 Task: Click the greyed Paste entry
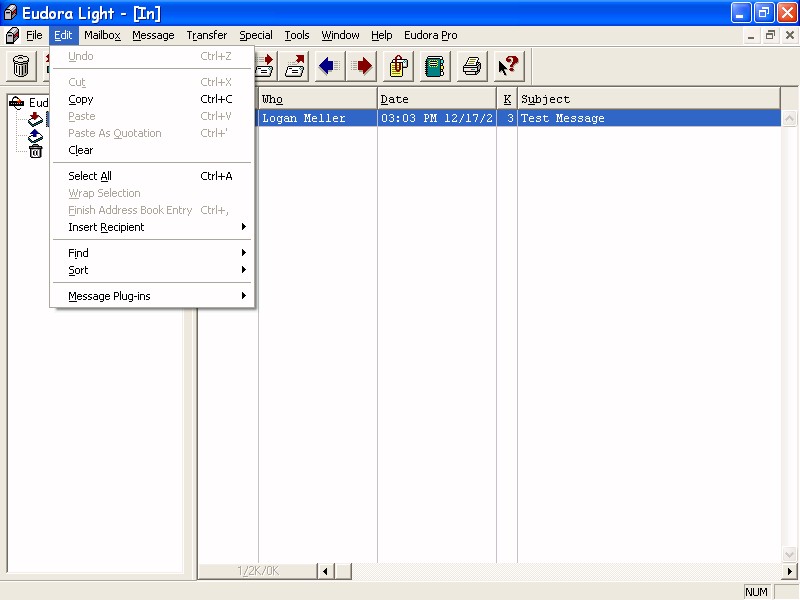(152, 116)
